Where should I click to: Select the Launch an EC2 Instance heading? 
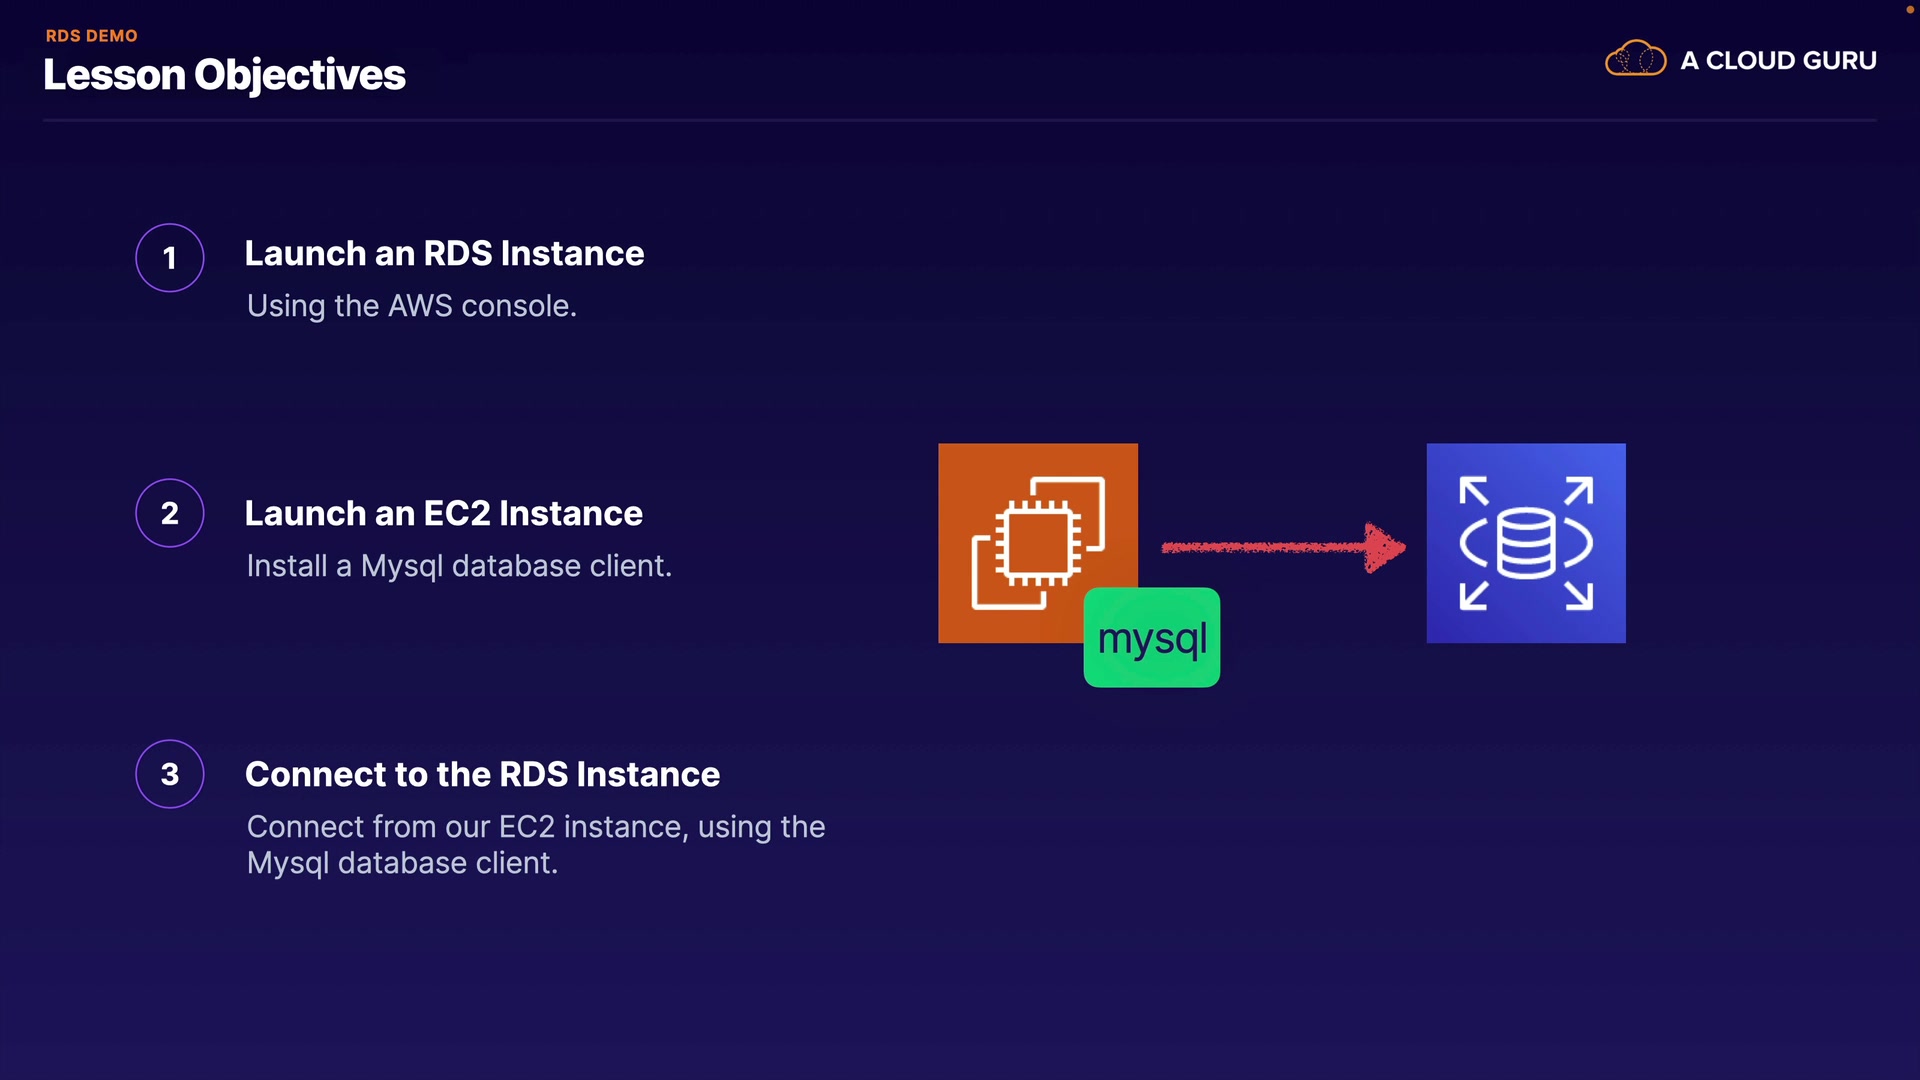click(443, 514)
